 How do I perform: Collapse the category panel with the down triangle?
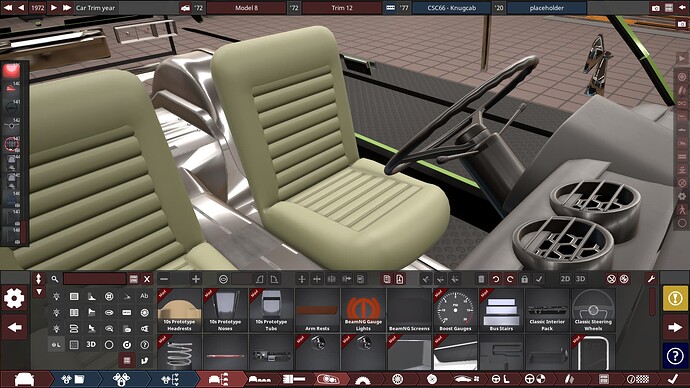click(x=39, y=291)
